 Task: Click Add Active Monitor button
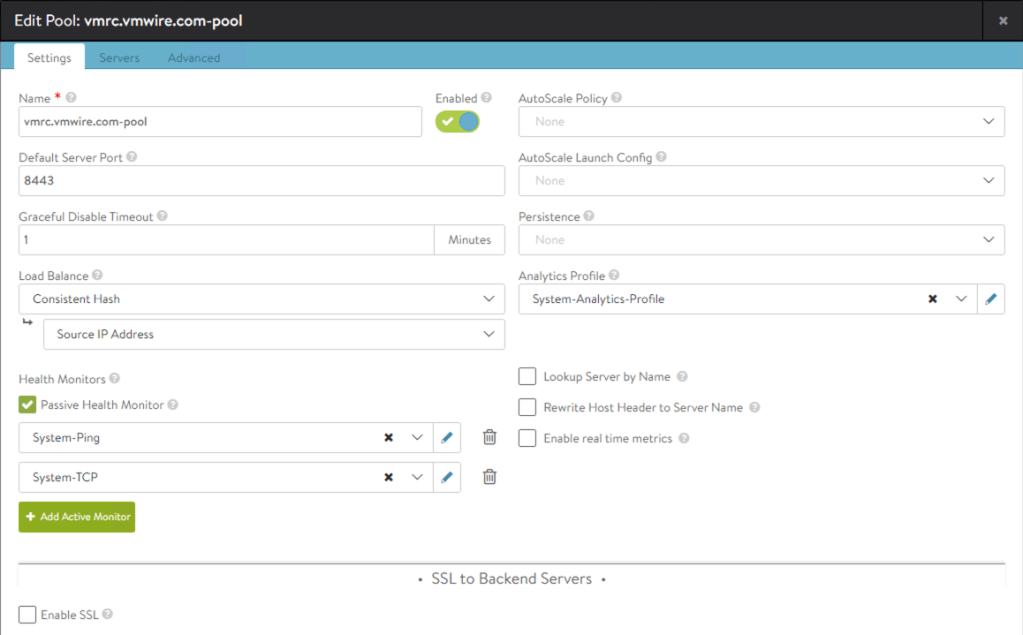pyautogui.click(x=76, y=517)
